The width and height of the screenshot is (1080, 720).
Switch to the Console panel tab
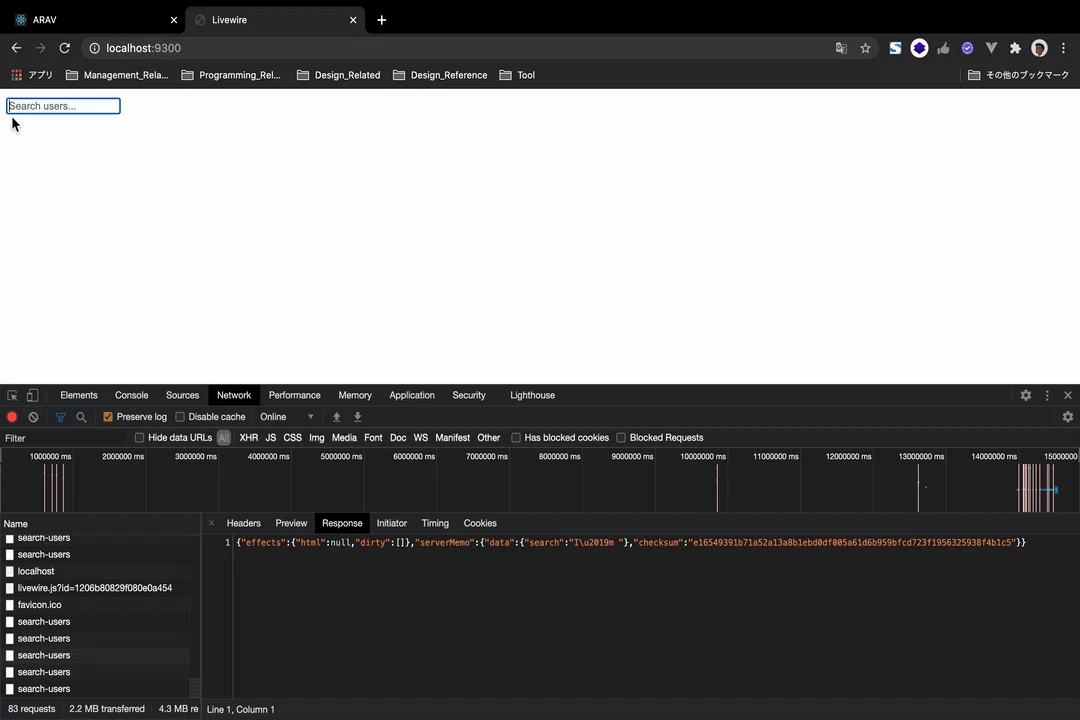pos(132,395)
